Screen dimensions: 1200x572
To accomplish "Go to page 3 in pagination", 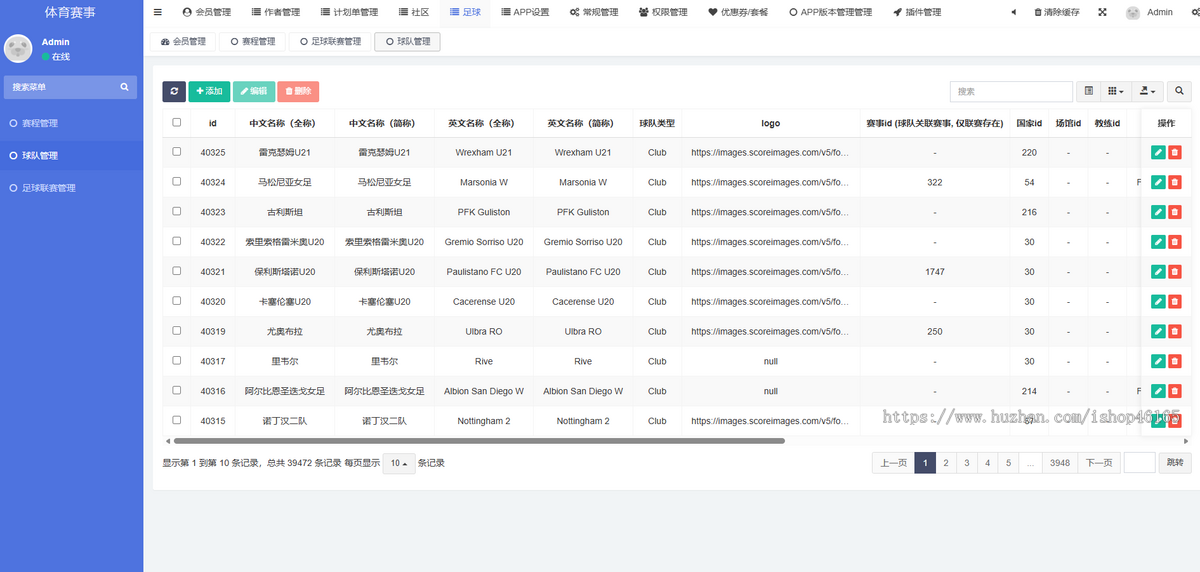I will coord(966,463).
